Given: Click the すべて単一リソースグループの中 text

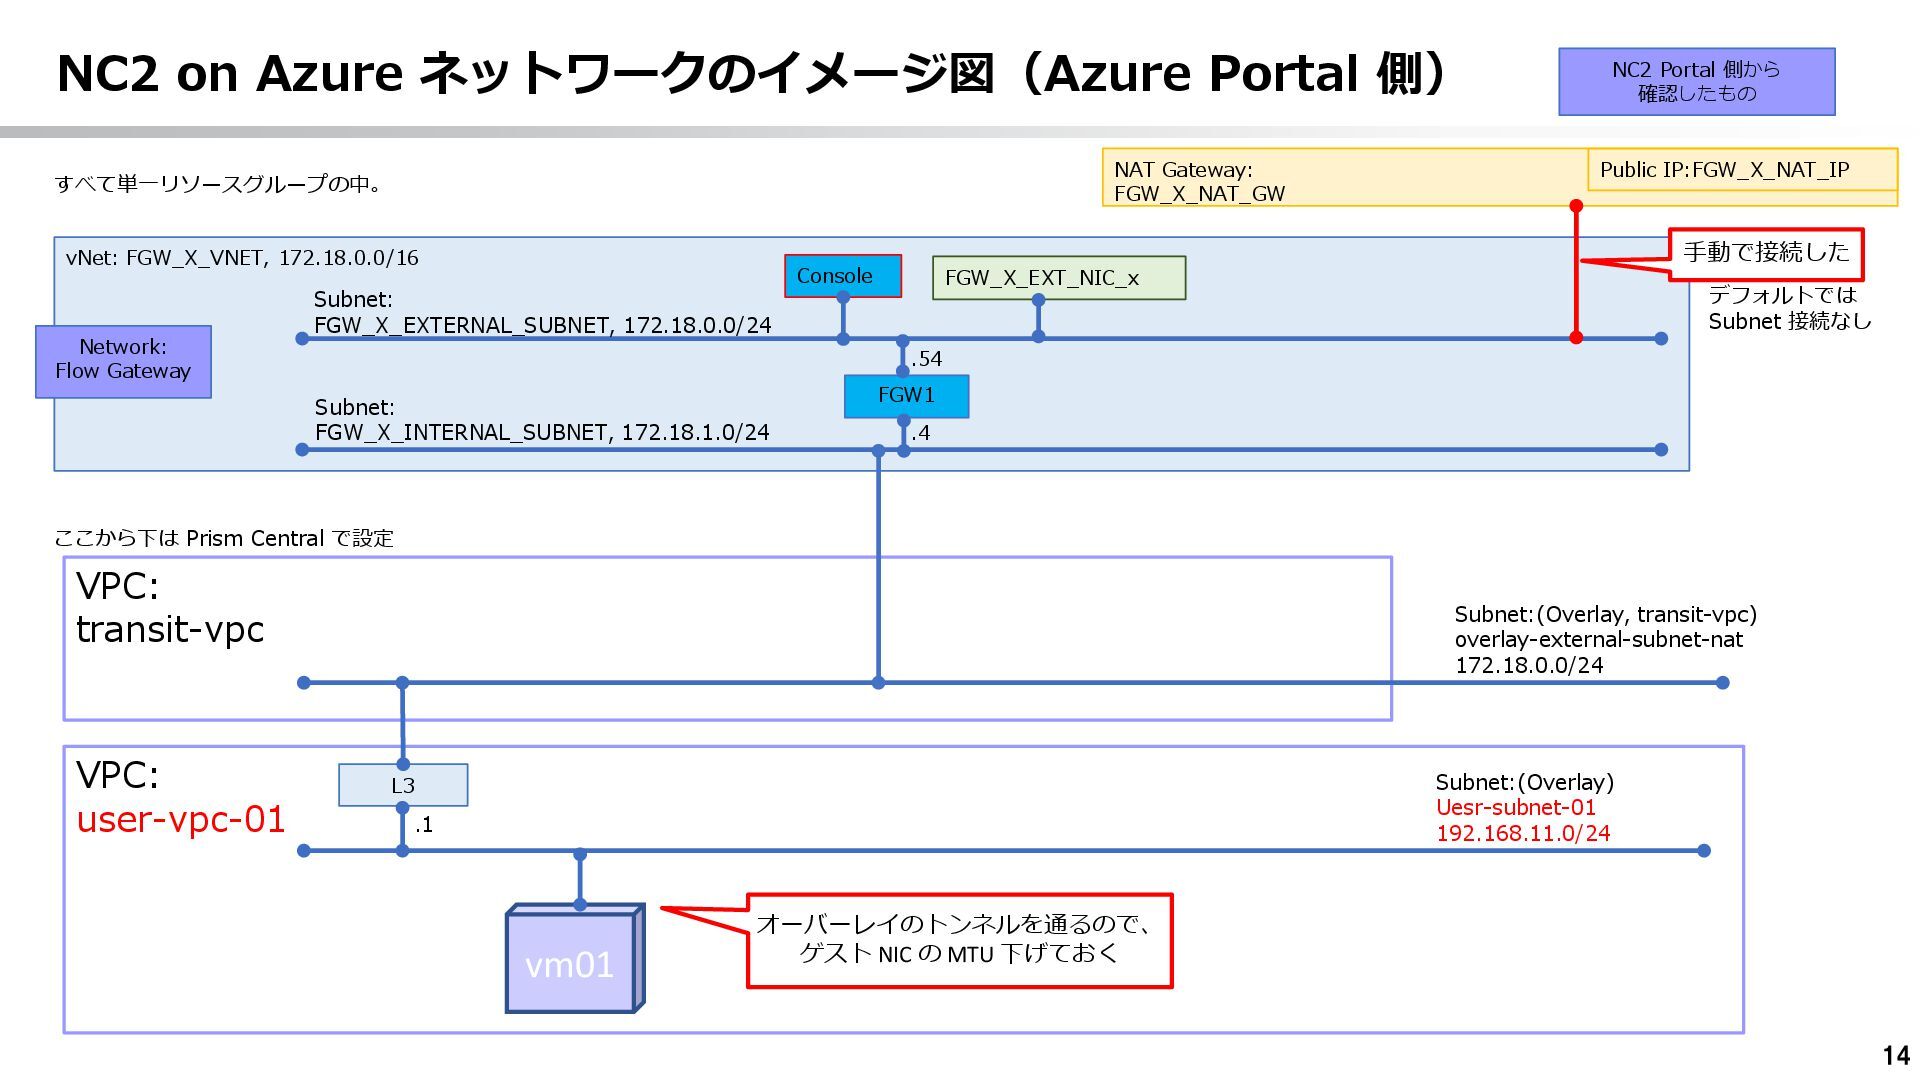Looking at the screenshot, I should pyautogui.click(x=217, y=184).
